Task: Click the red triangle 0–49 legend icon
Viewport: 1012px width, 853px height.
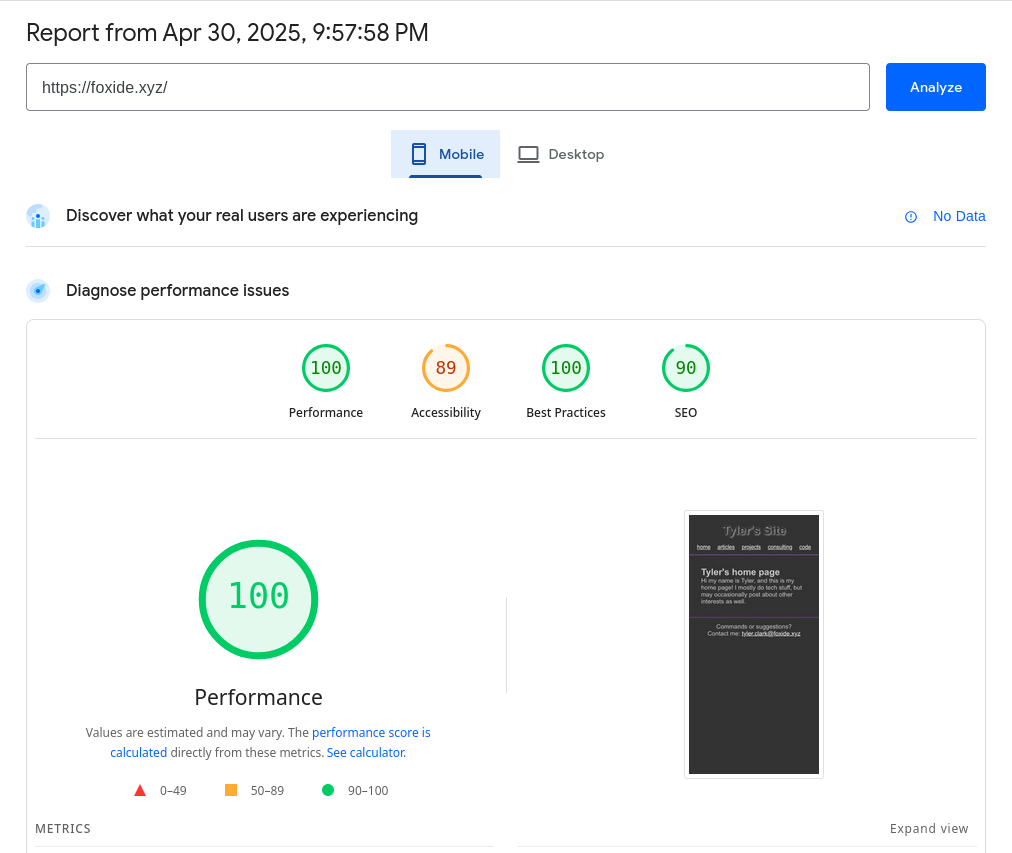Action: [140, 790]
